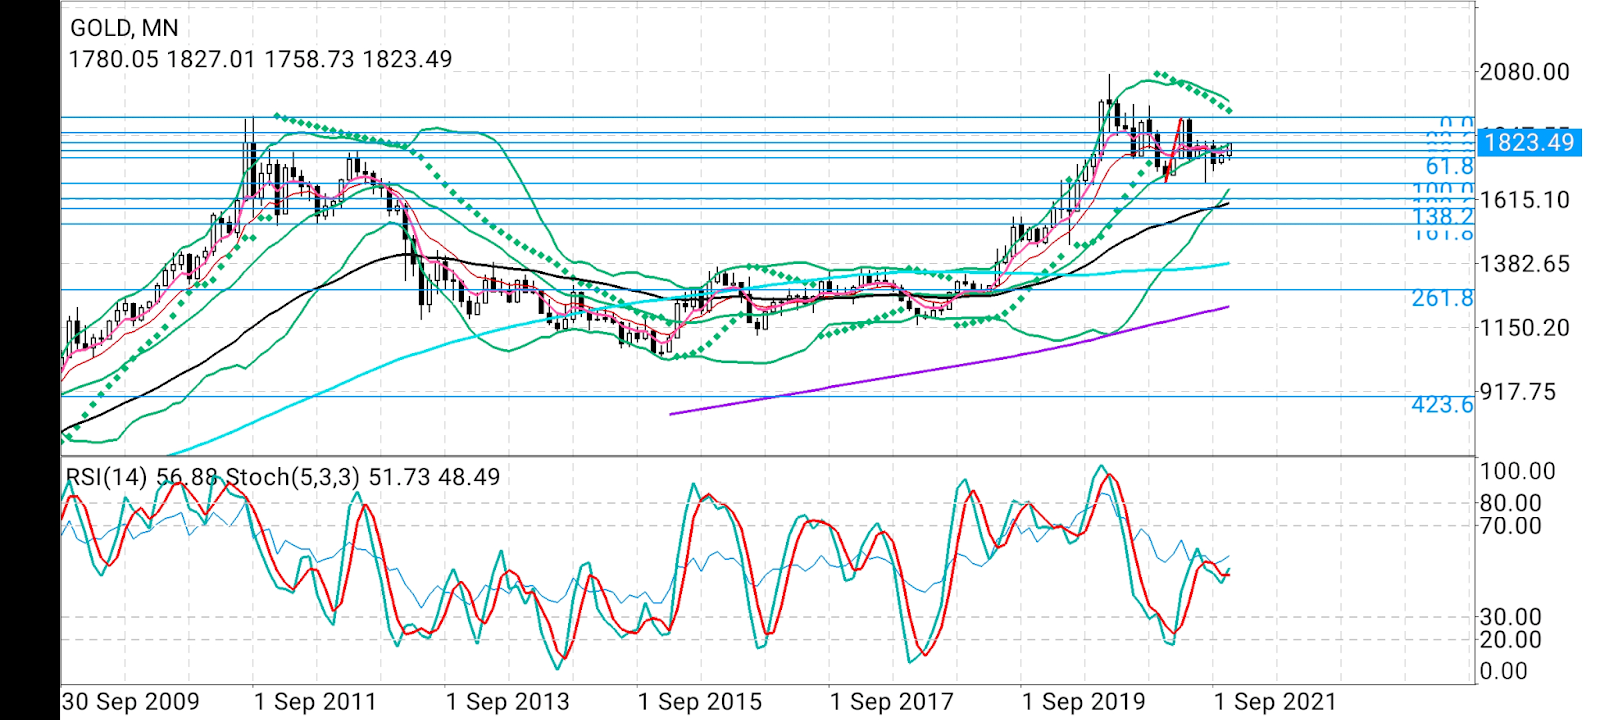This screenshot has height=720, width=1600.
Task: Click the 80.00 oscillator scale value
Action: click(1511, 503)
